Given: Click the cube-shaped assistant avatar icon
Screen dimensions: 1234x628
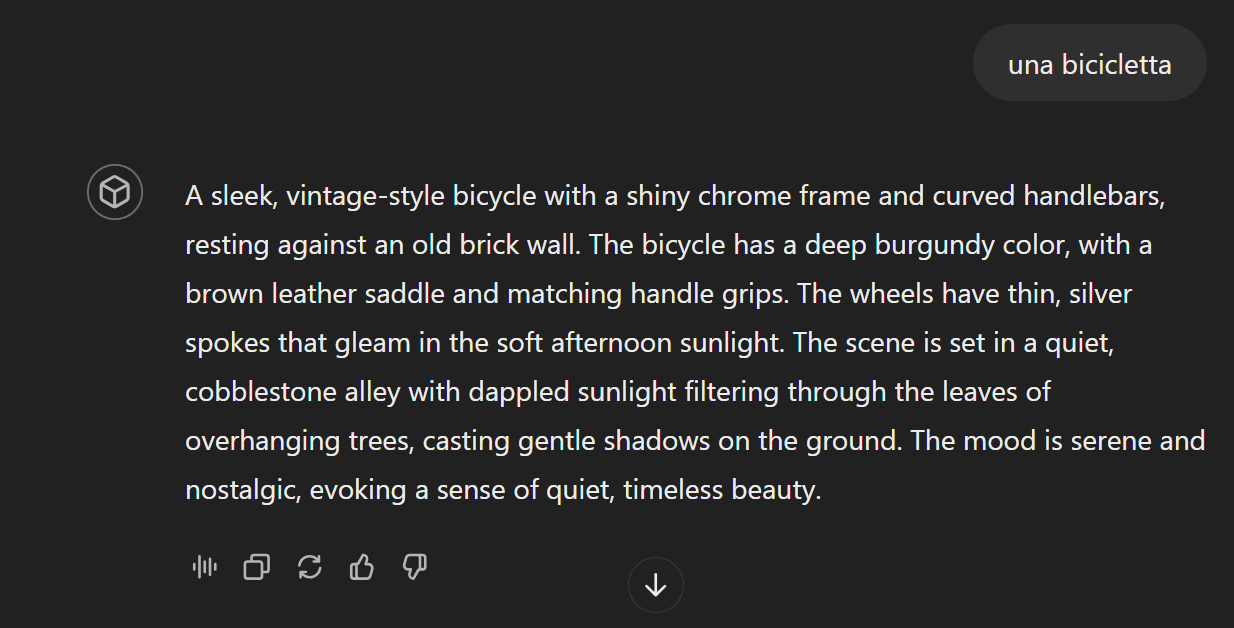Looking at the screenshot, I should pos(115,192).
